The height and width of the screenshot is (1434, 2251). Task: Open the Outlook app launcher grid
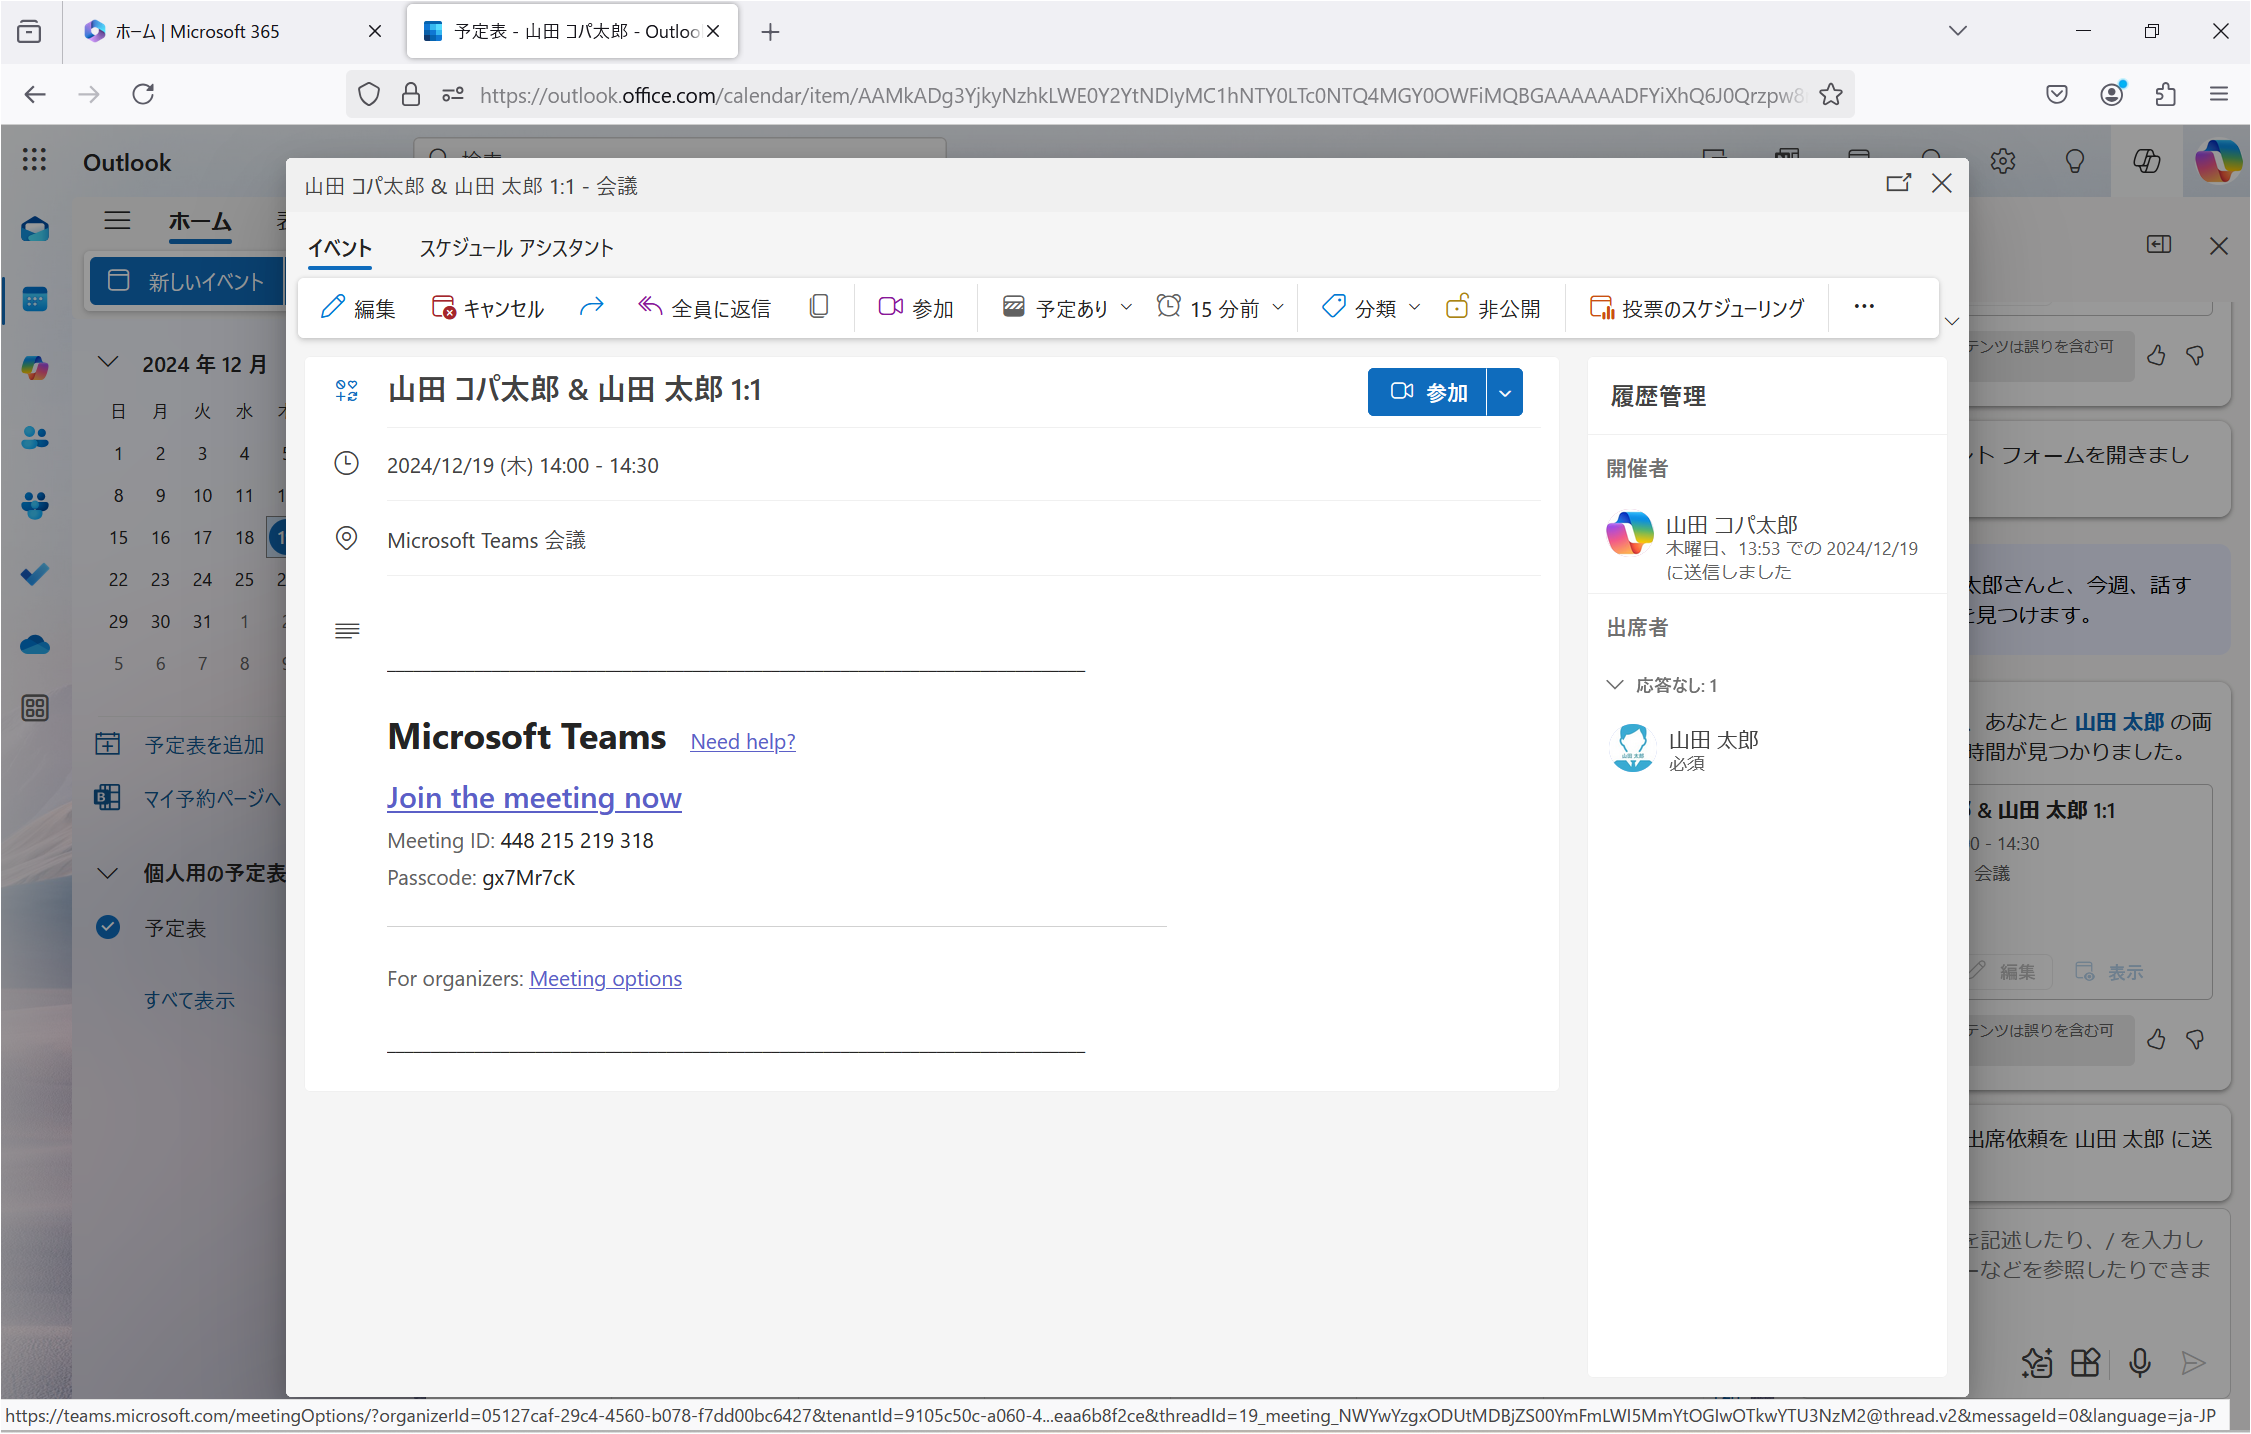tap(34, 160)
